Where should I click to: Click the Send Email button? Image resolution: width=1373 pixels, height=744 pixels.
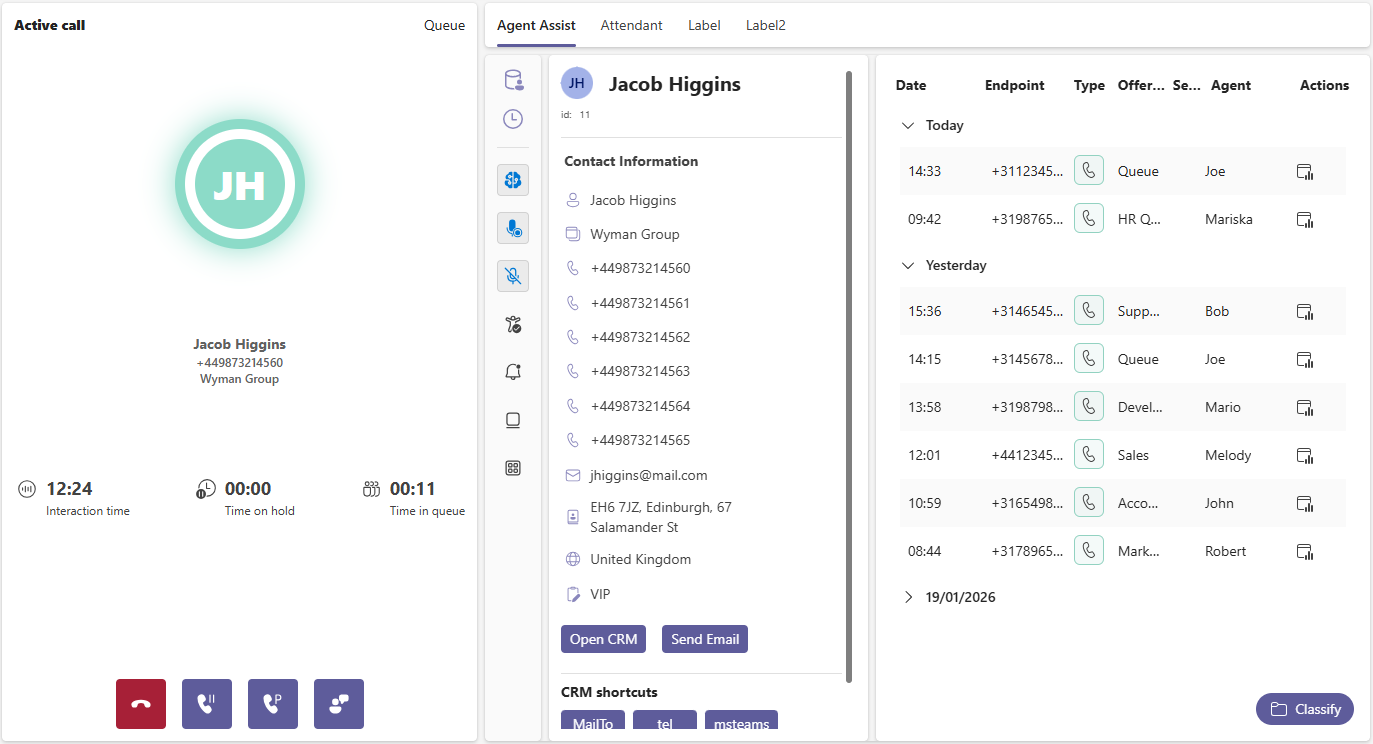coord(705,639)
